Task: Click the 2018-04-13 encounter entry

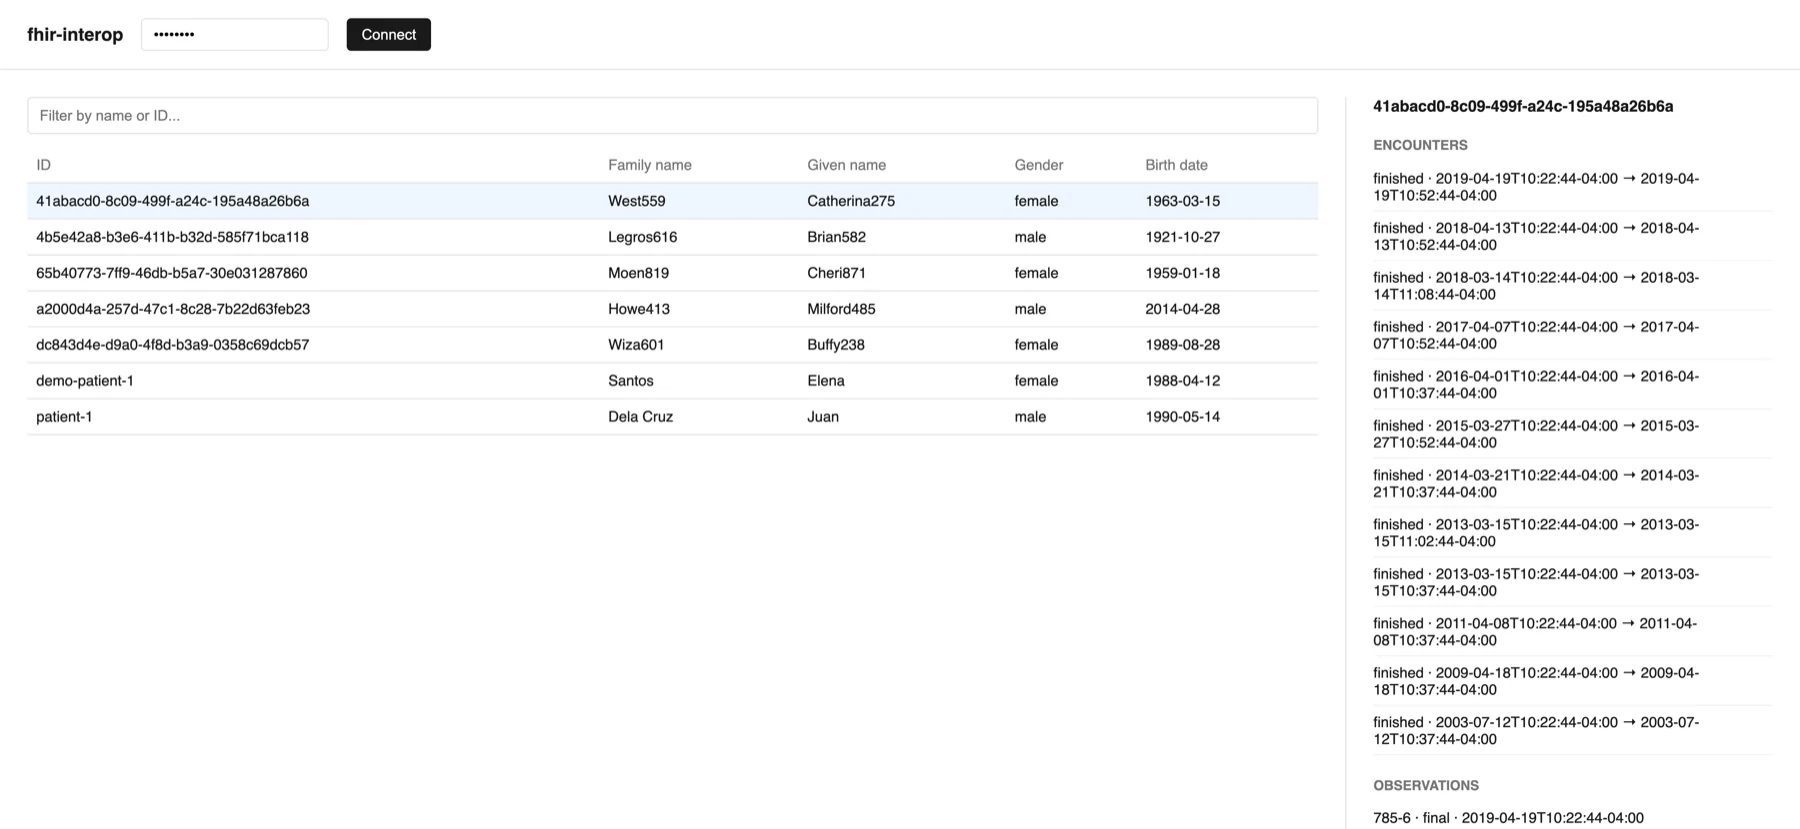Action: 1572,236
